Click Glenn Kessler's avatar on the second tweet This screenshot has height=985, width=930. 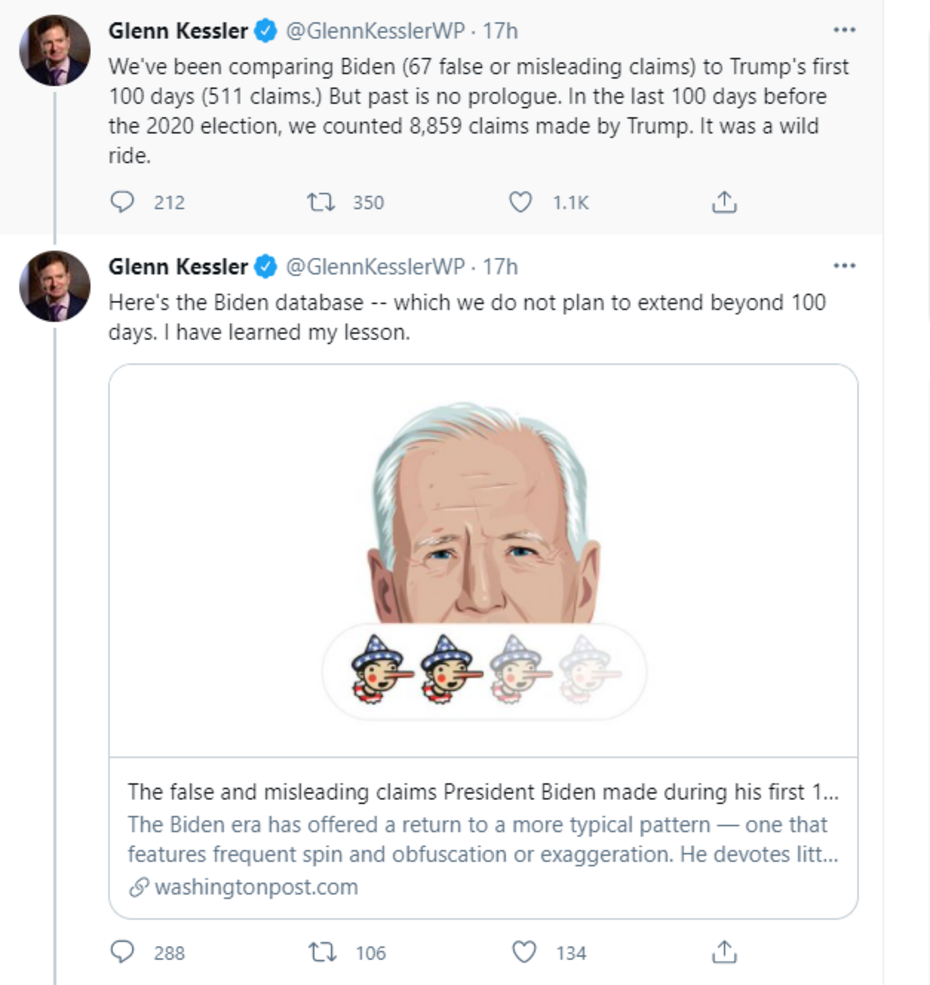pos(55,286)
